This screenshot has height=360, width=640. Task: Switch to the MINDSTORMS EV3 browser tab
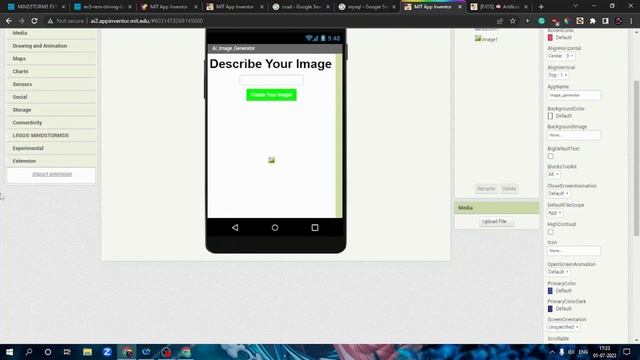pos(36,7)
